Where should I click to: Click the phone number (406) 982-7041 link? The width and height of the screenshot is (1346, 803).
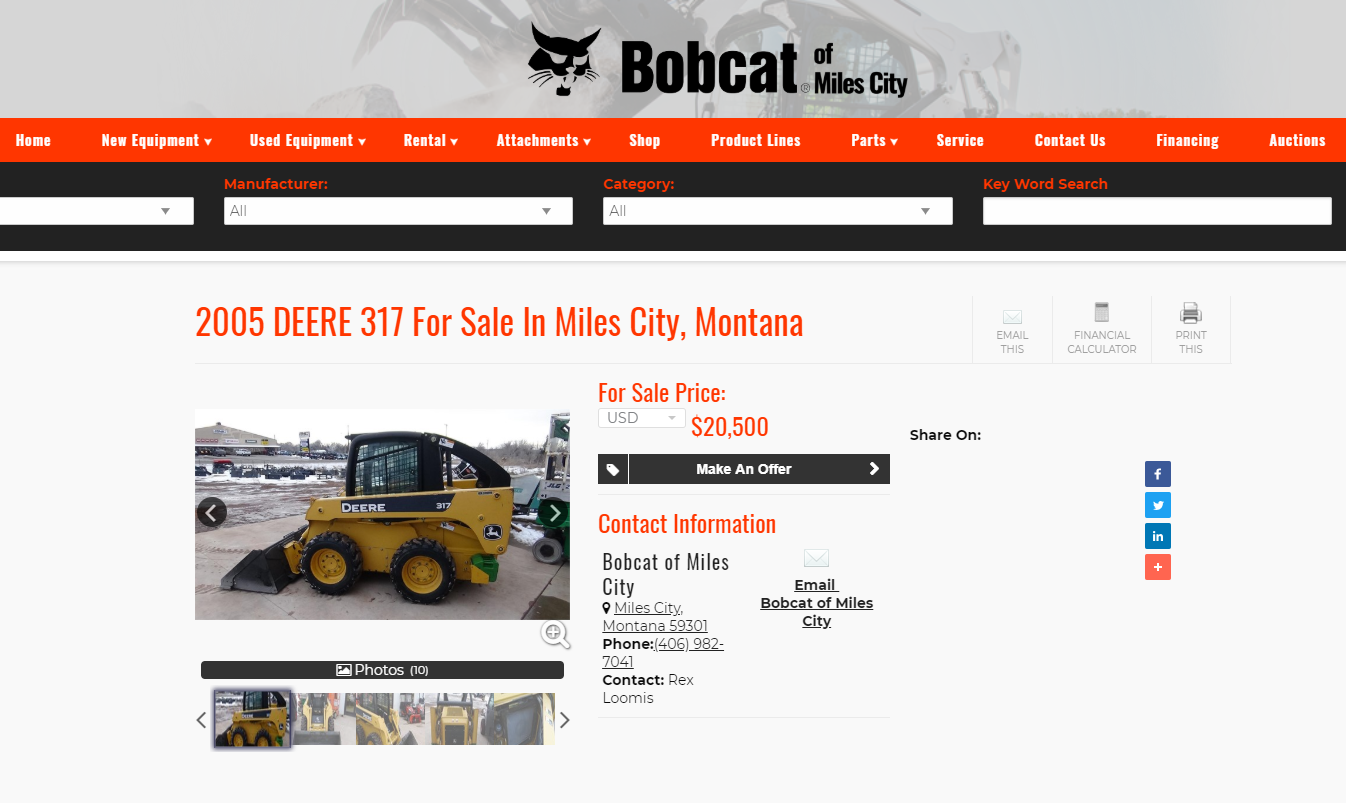(x=663, y=653)
